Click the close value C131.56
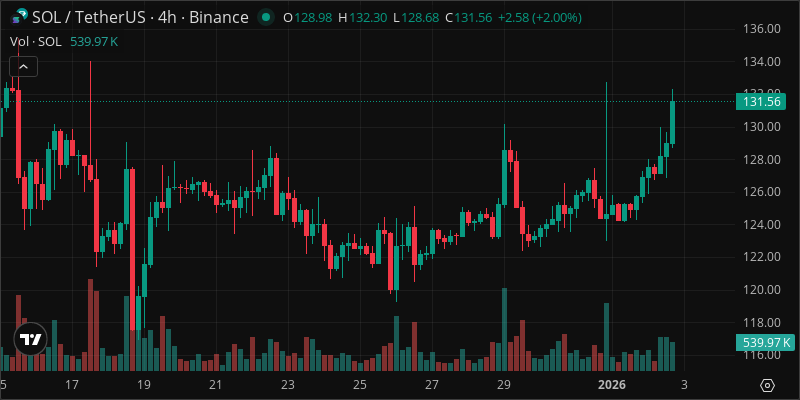Image resolution: width=800 pixels, height=400 pixels. point(468,18)
